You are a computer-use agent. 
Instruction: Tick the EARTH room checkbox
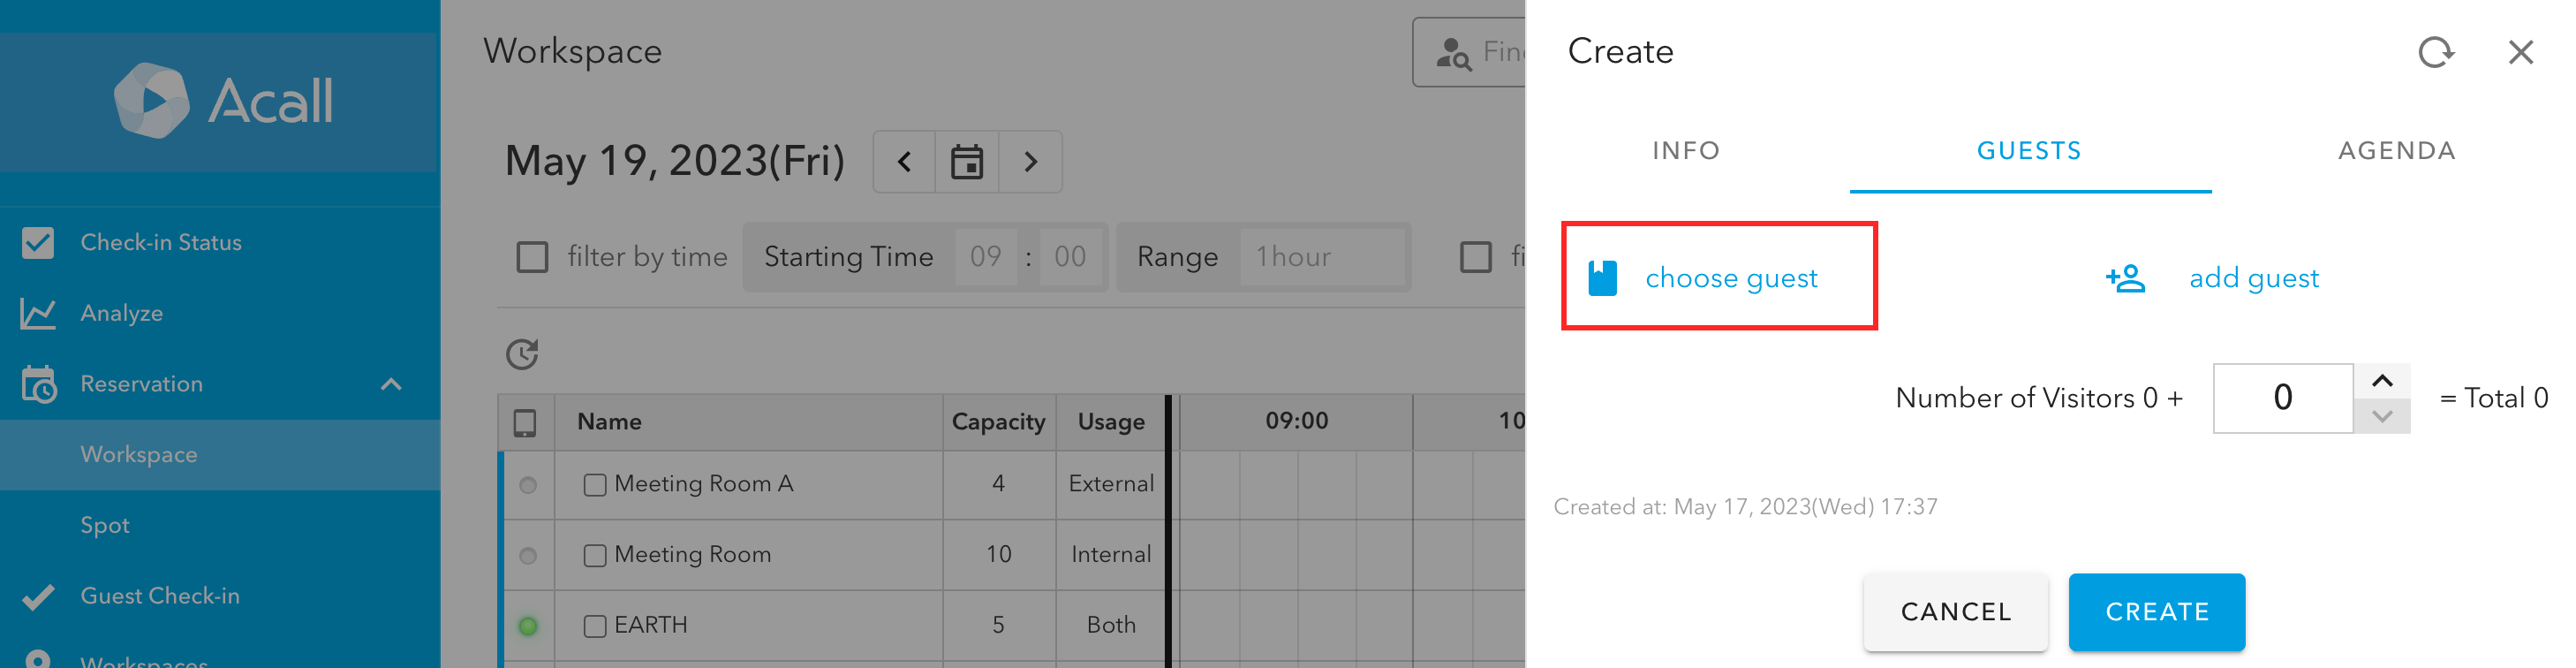pos(595,626)
